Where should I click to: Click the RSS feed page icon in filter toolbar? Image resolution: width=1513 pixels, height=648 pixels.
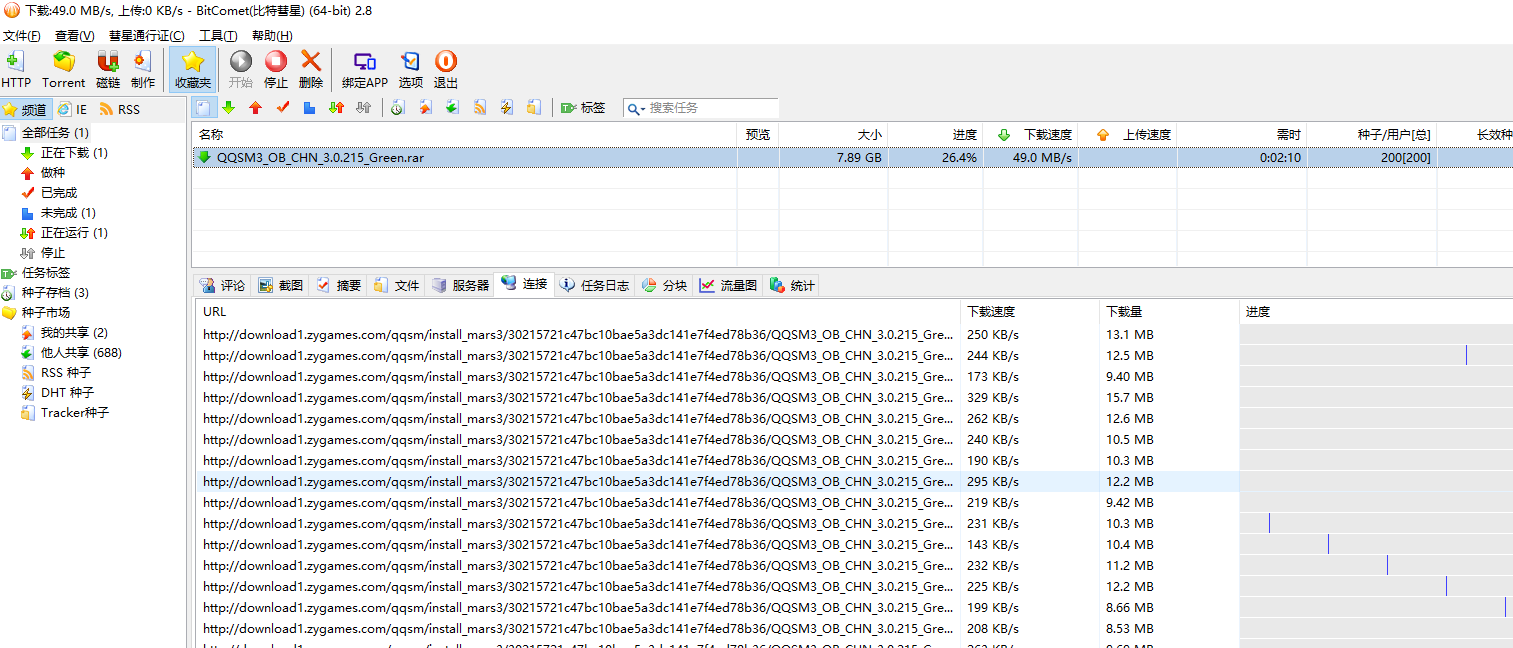pos(480,107)
